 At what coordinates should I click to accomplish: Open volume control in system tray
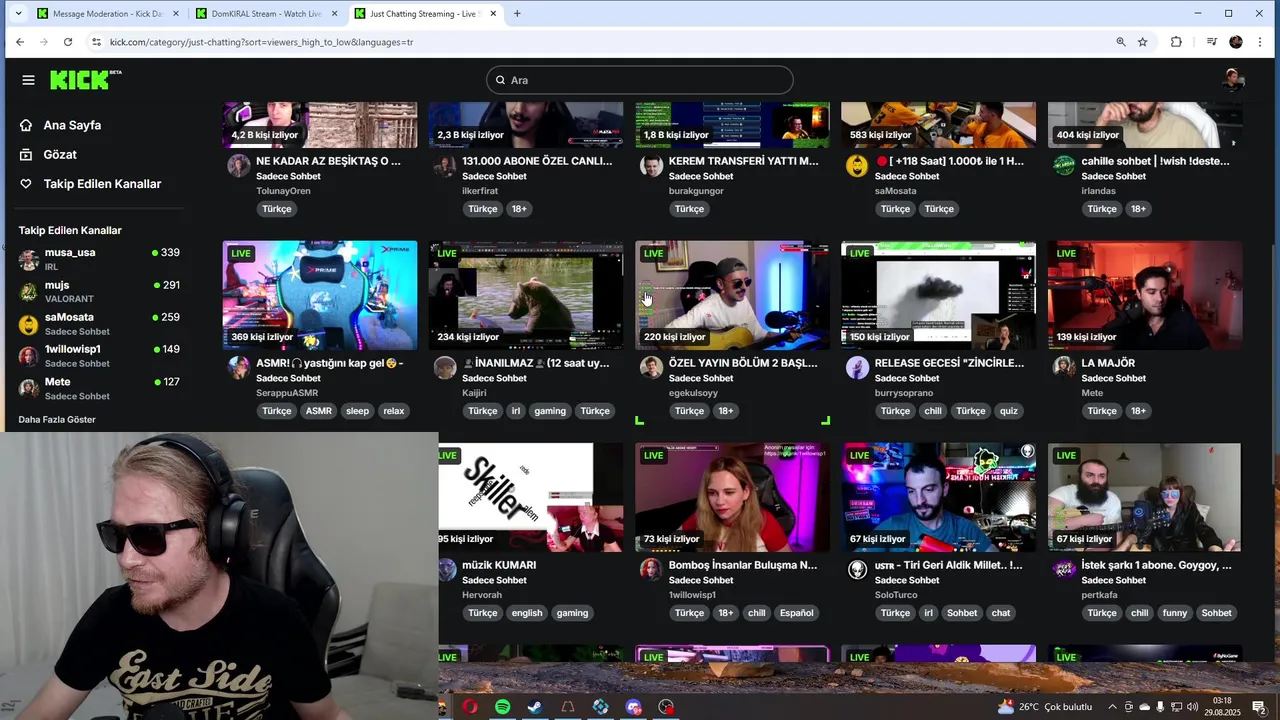point(1192,707)
